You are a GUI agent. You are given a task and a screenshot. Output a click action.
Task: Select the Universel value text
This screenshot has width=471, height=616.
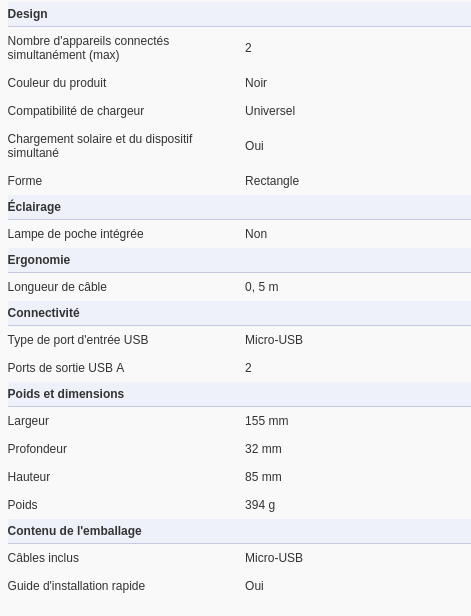click(270, 111)
